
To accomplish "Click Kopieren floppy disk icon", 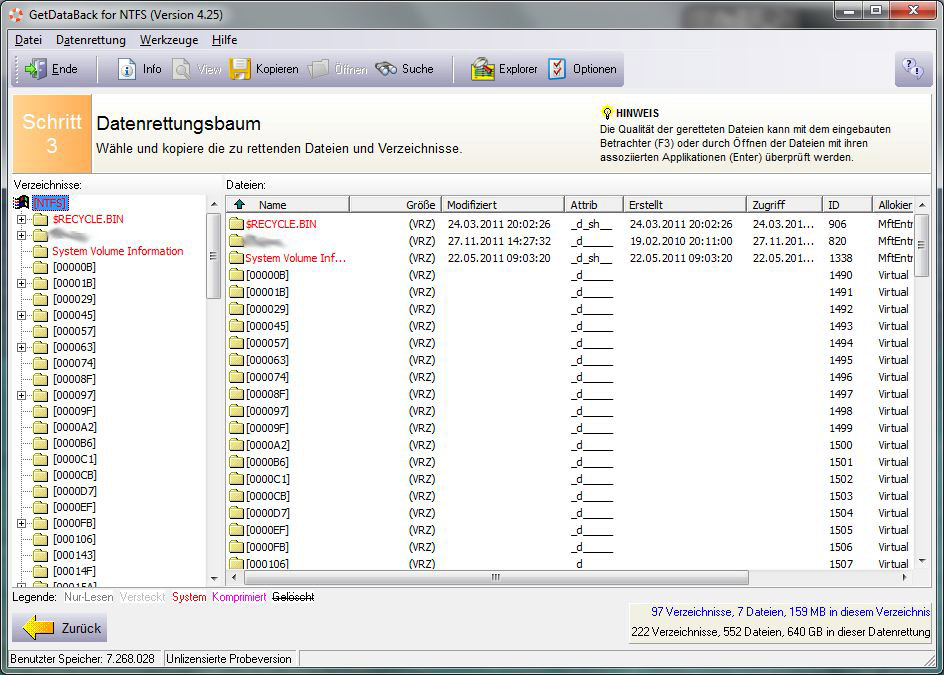I will 240,69.
